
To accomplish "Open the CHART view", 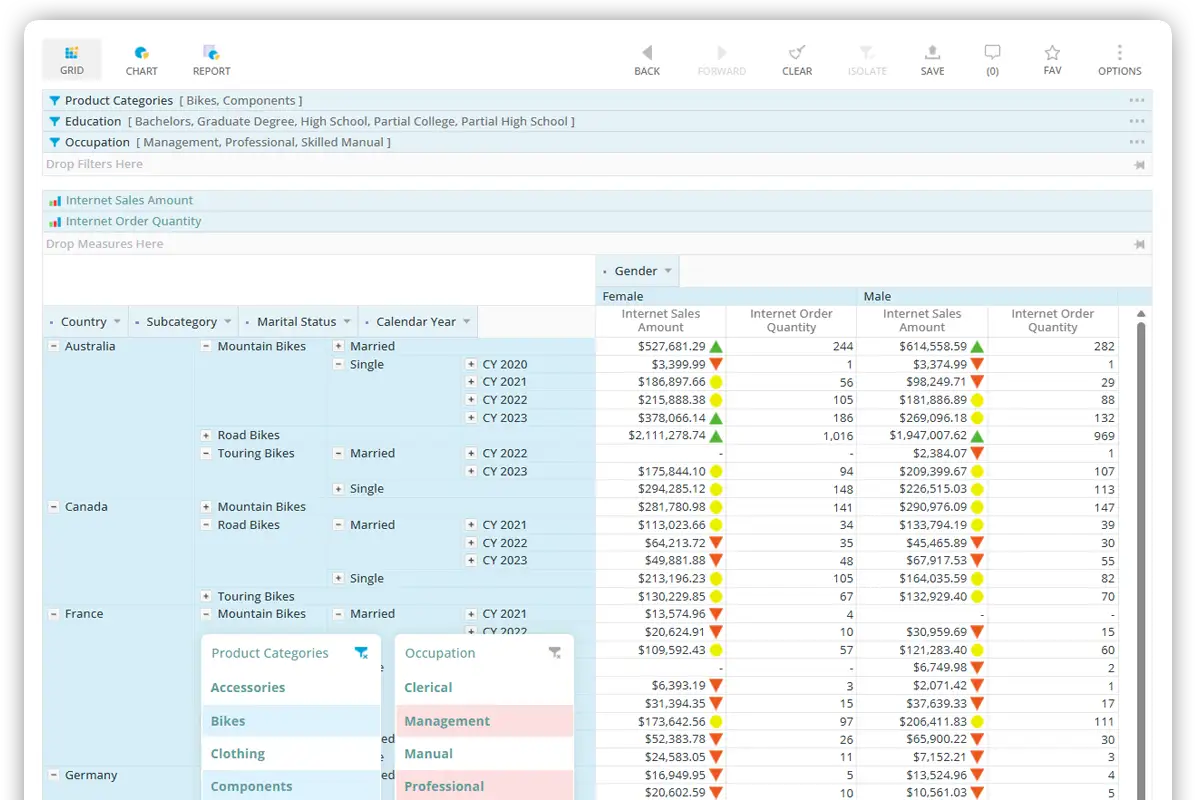I will 141,60.
